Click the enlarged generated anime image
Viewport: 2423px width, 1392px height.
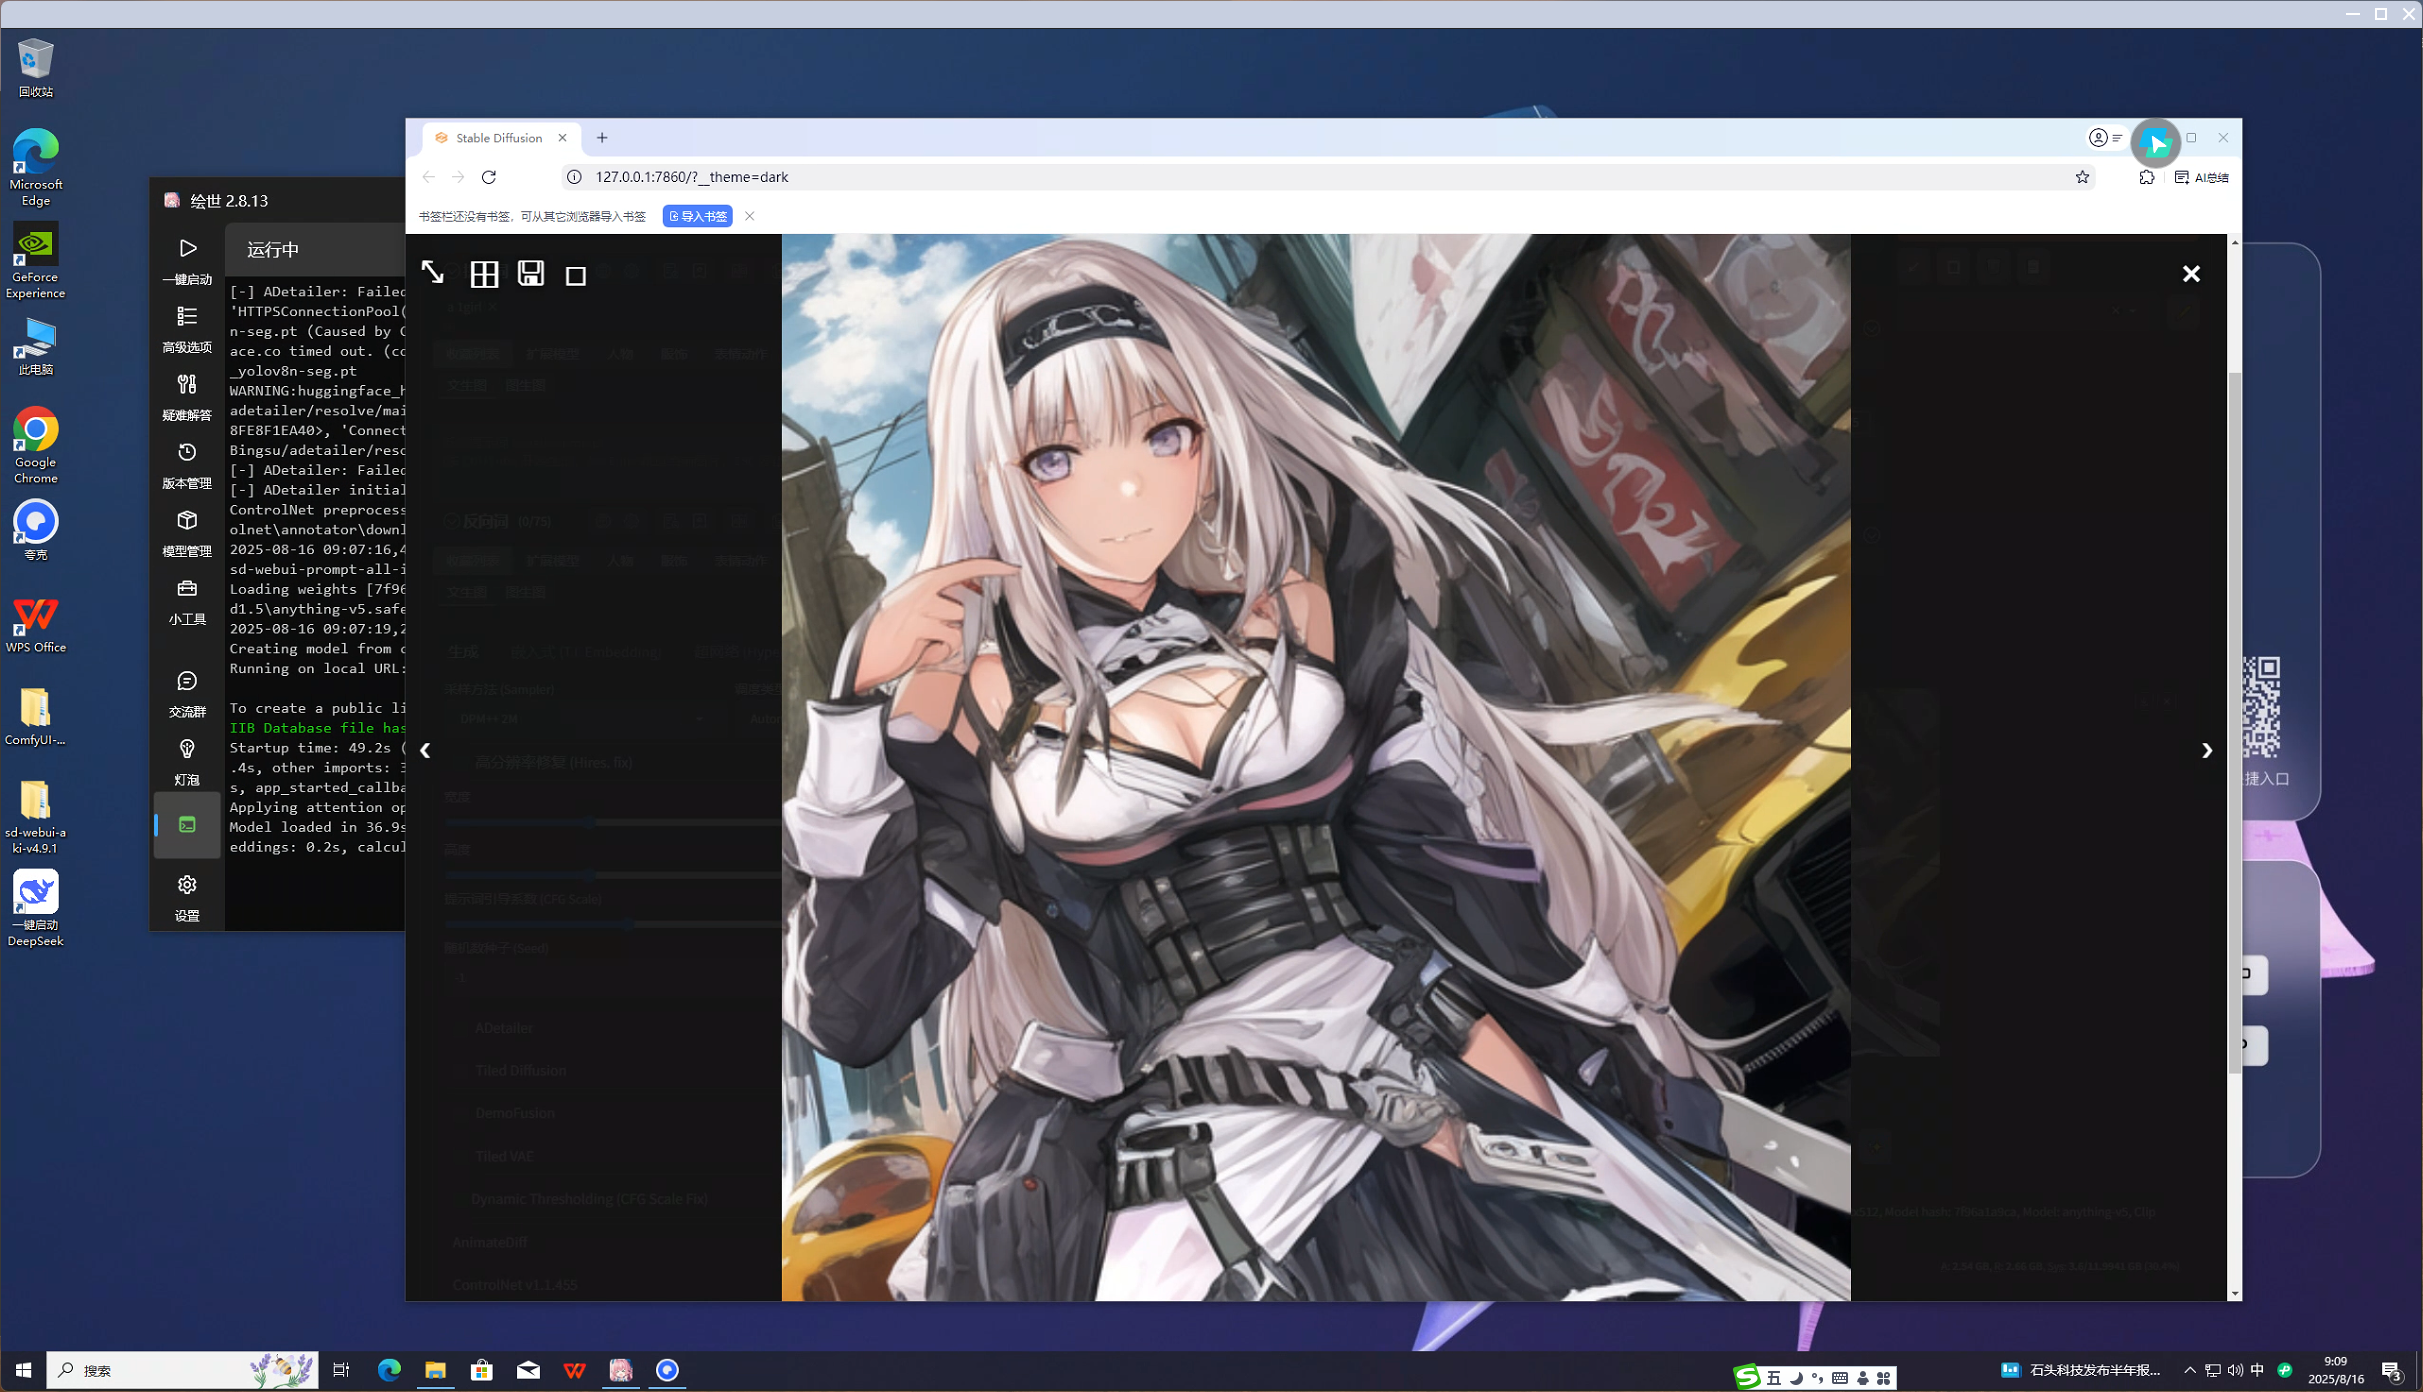pyautogui.click(x=1316, y=767)
